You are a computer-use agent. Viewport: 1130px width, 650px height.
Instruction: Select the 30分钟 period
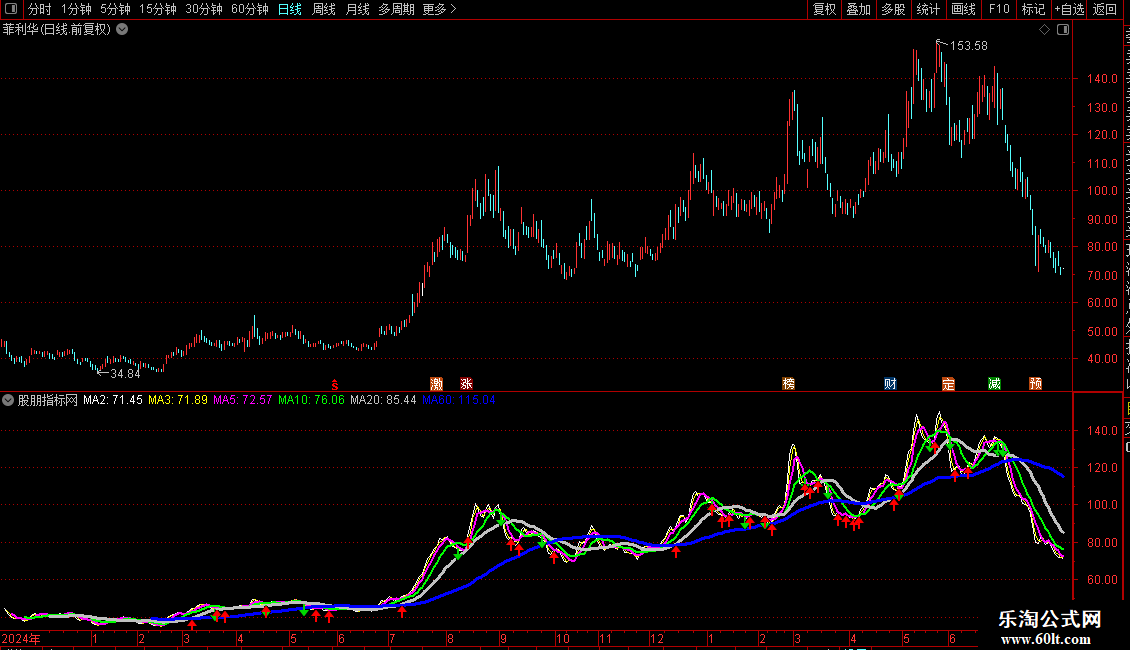point(204,9)
